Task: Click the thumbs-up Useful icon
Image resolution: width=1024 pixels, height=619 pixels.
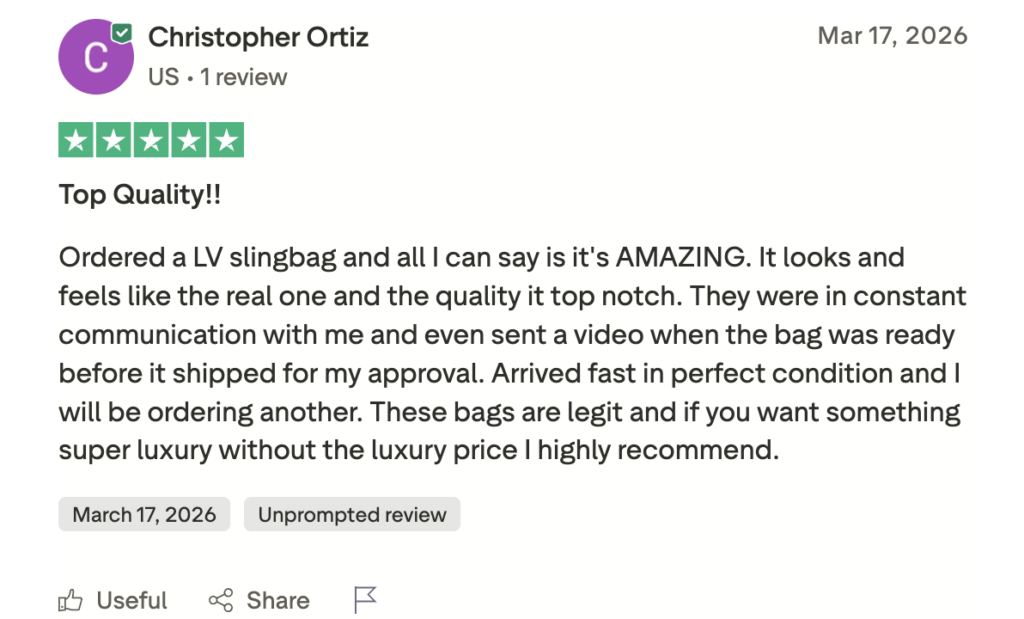Action: 70,601
